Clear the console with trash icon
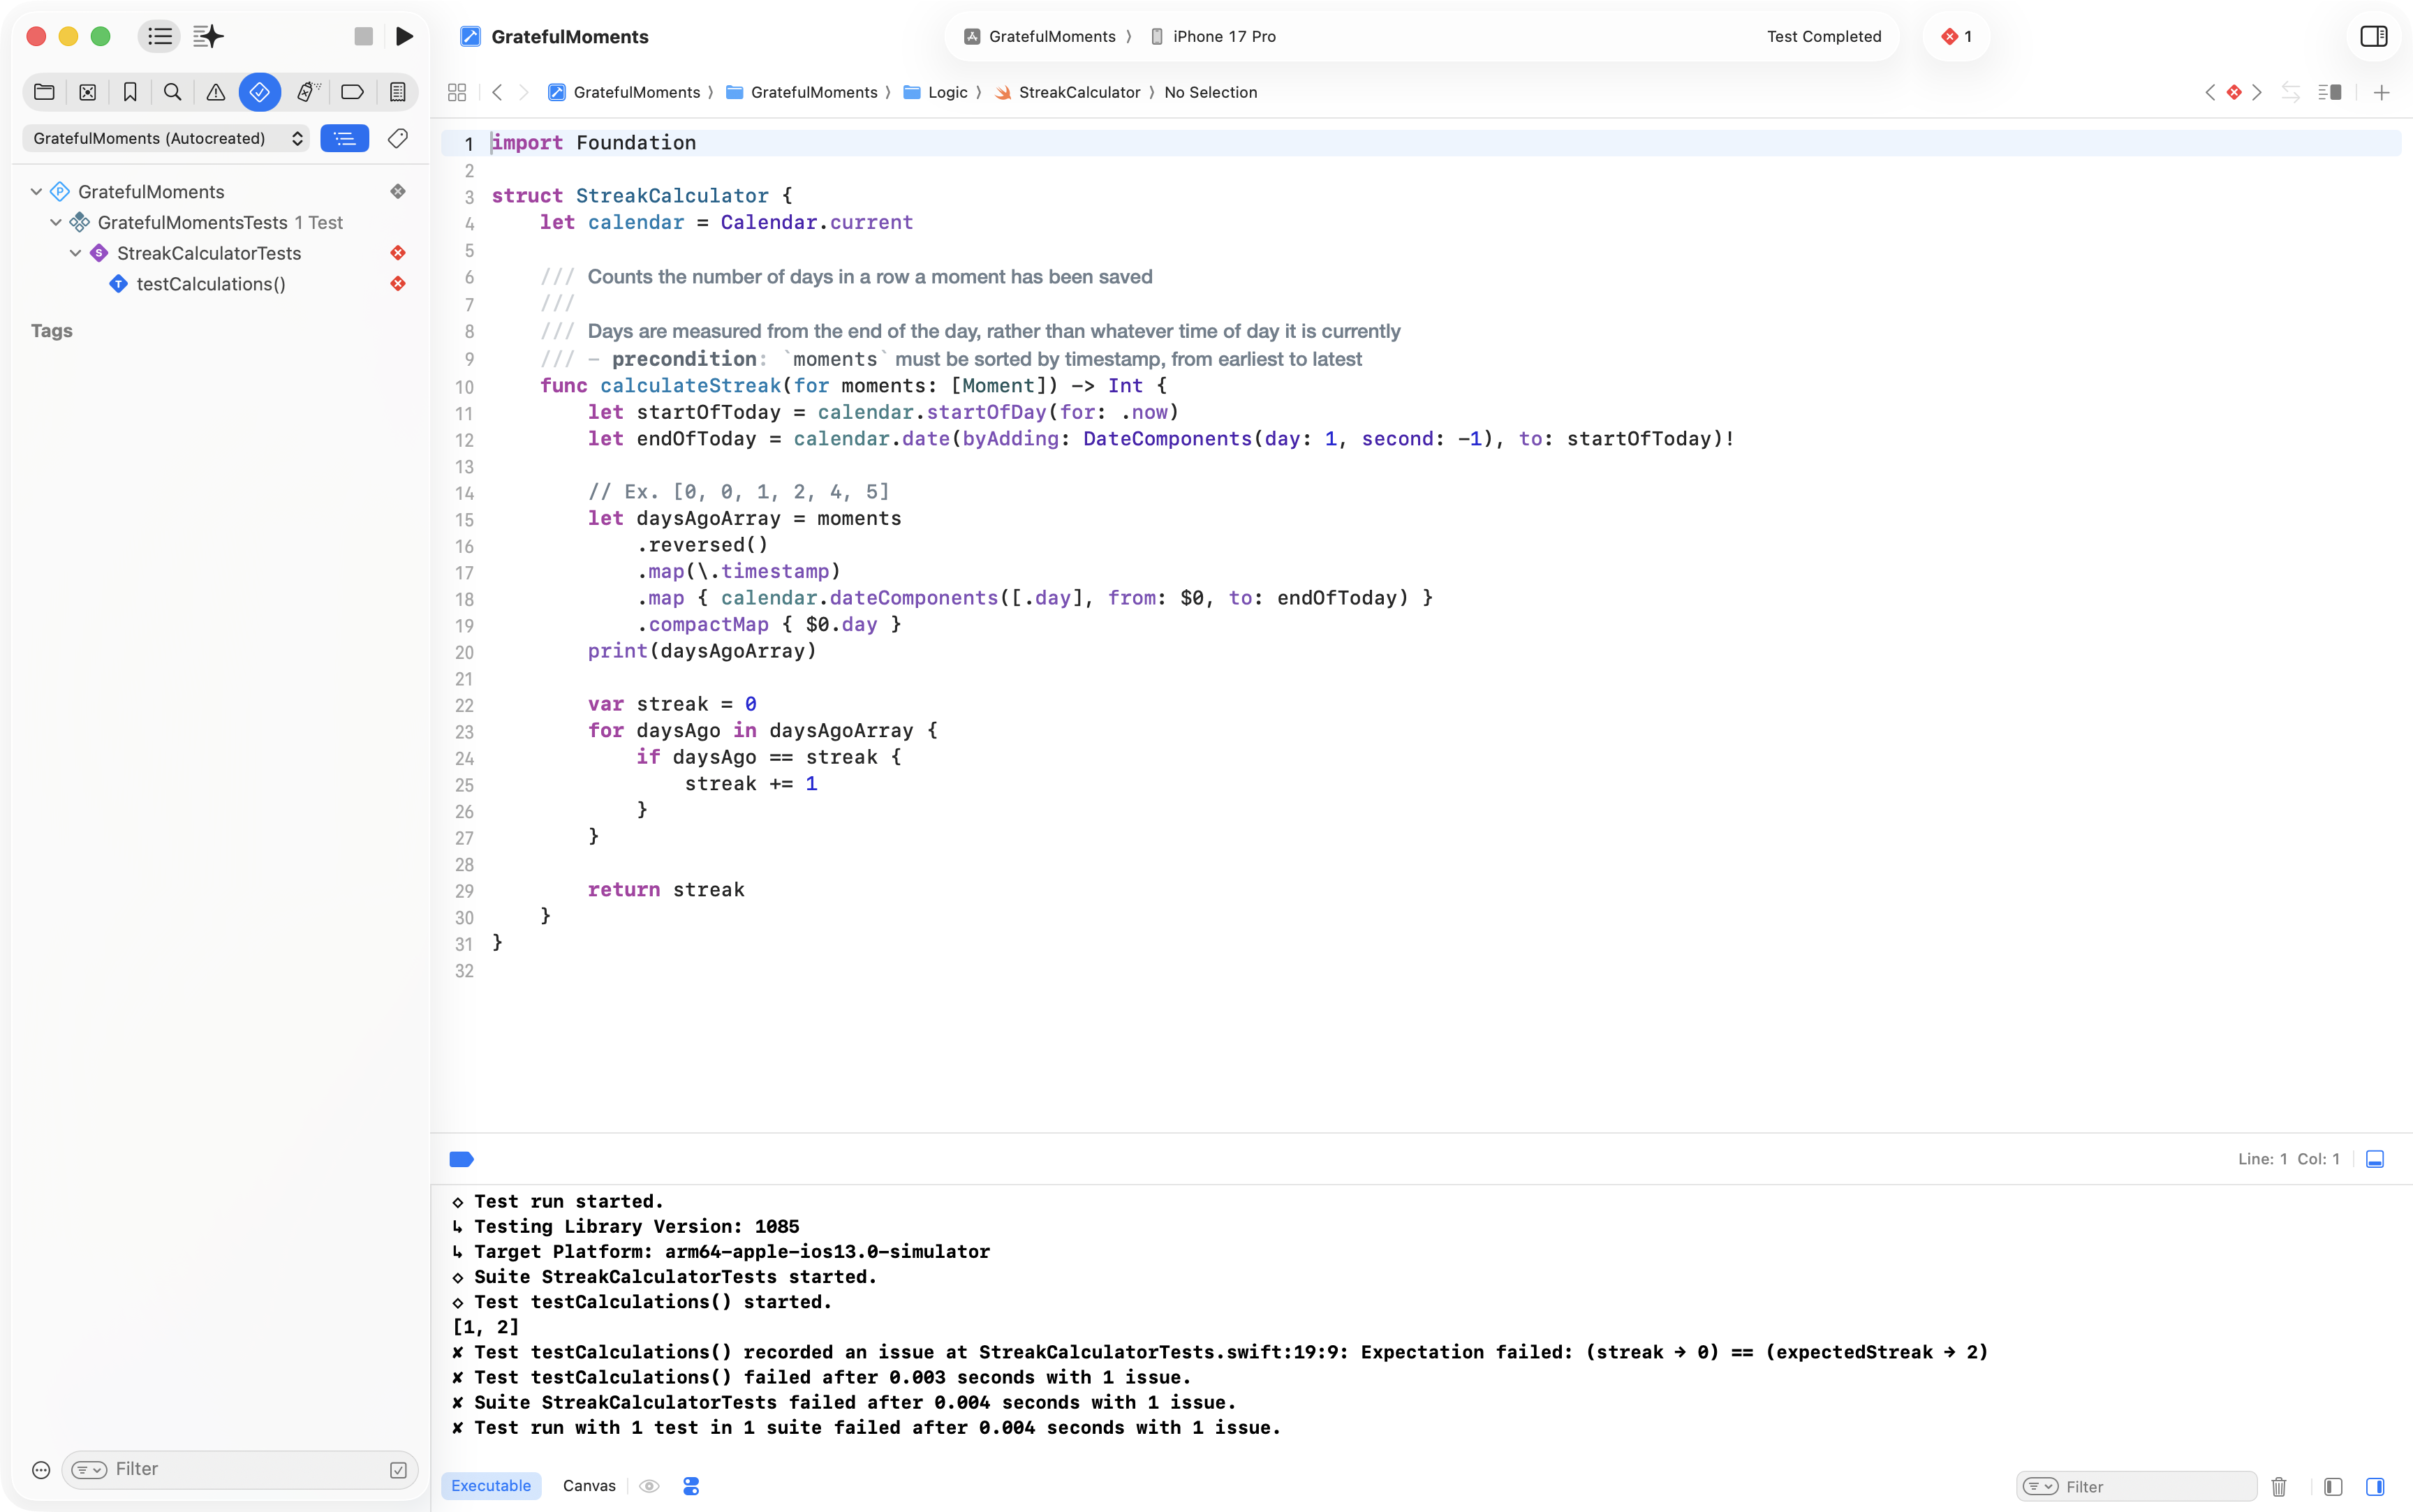 2279,1487
